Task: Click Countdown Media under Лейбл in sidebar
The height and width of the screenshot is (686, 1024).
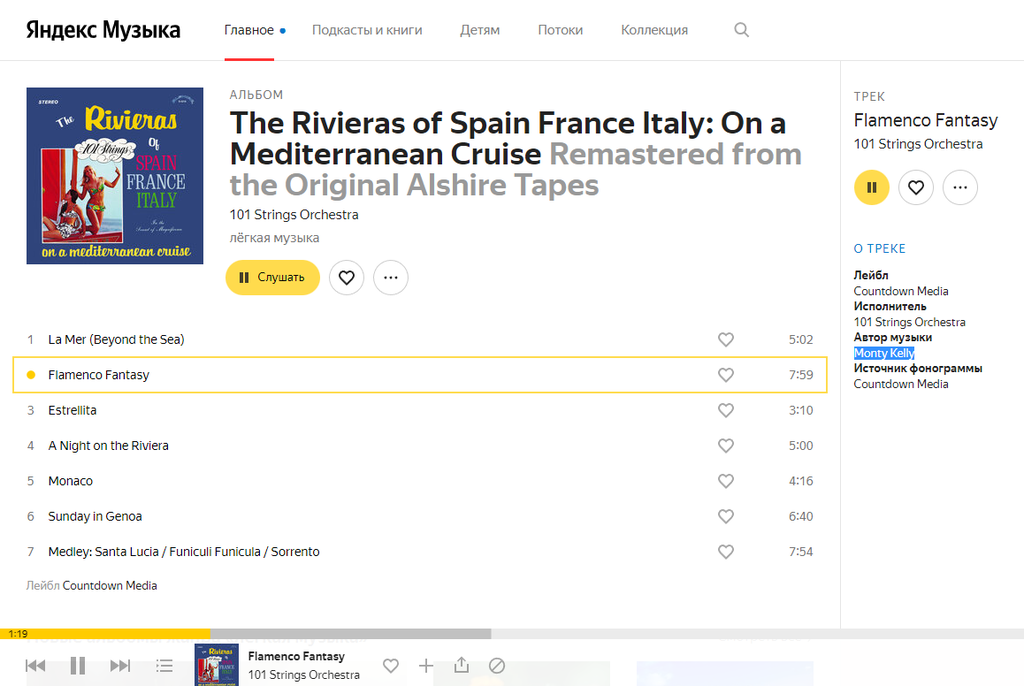Action: pos(901,291)
